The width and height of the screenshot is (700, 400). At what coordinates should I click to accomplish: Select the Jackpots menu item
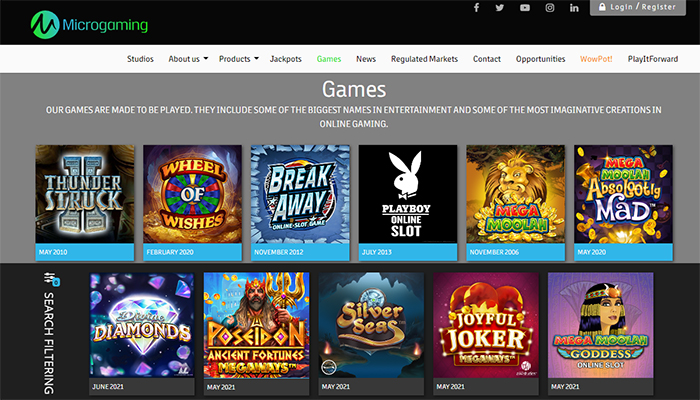pos(286,59)
